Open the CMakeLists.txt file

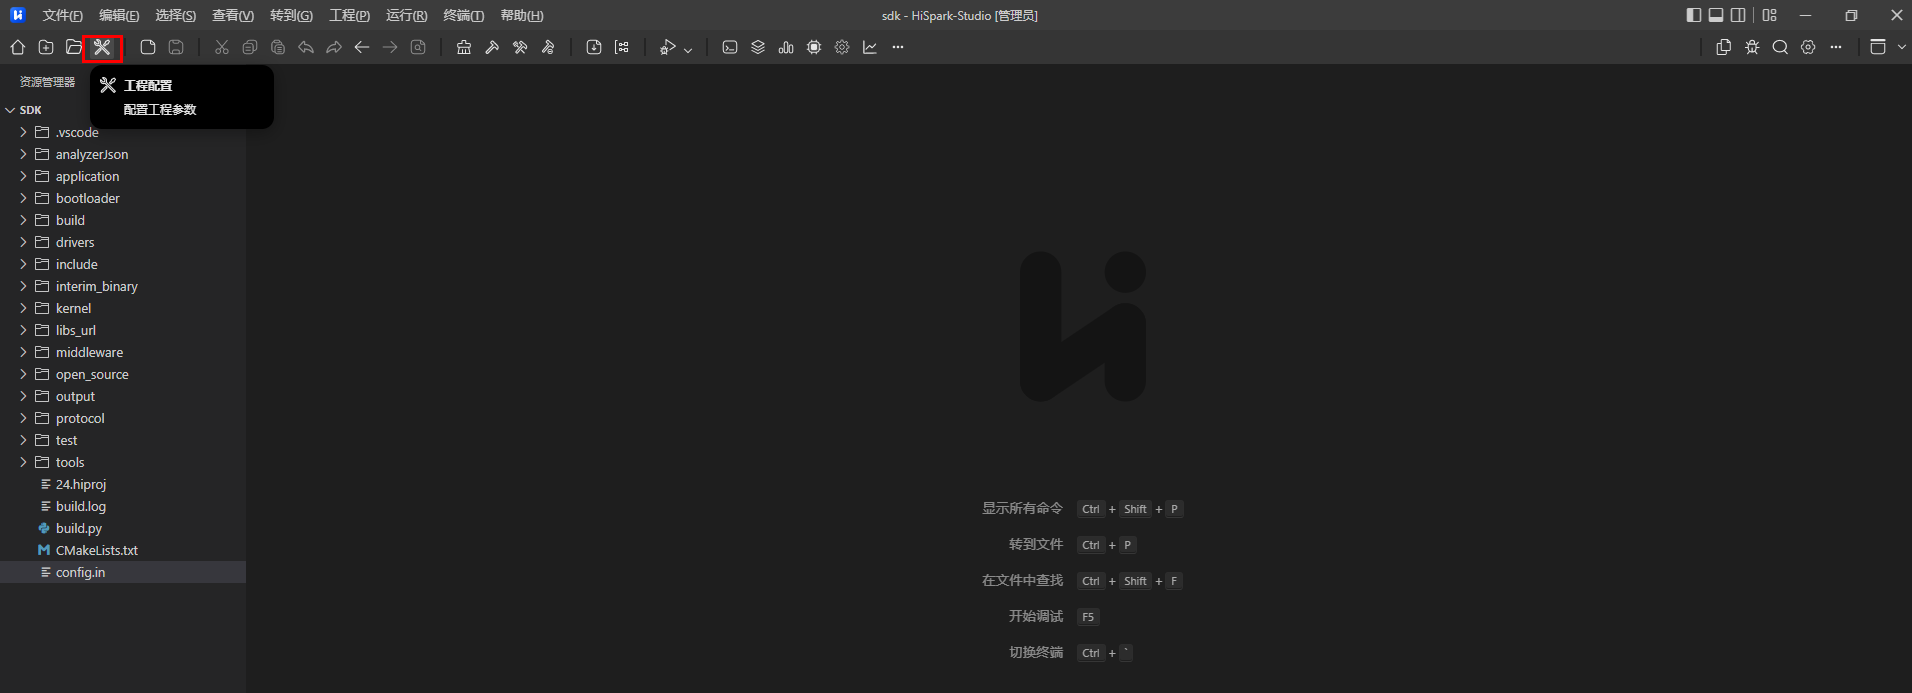96,550
